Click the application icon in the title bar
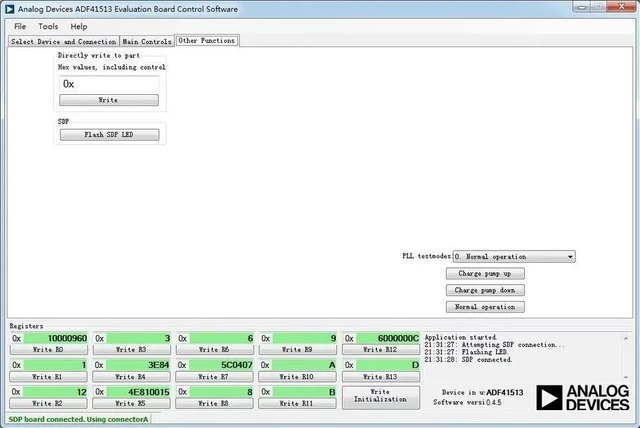Viewport: 640px width, 428px height. (x=9, y=9)
